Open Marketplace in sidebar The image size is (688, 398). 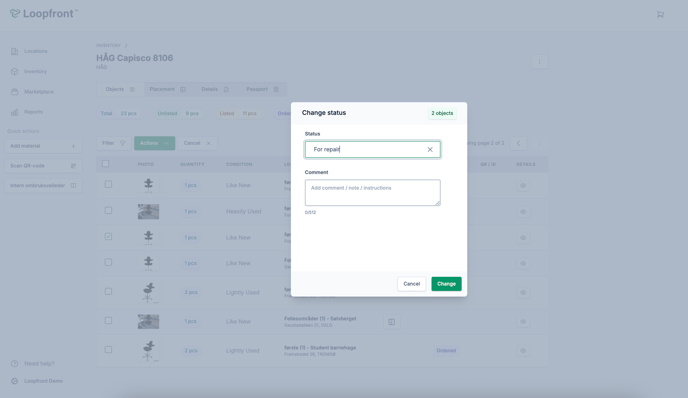point(39,92)
